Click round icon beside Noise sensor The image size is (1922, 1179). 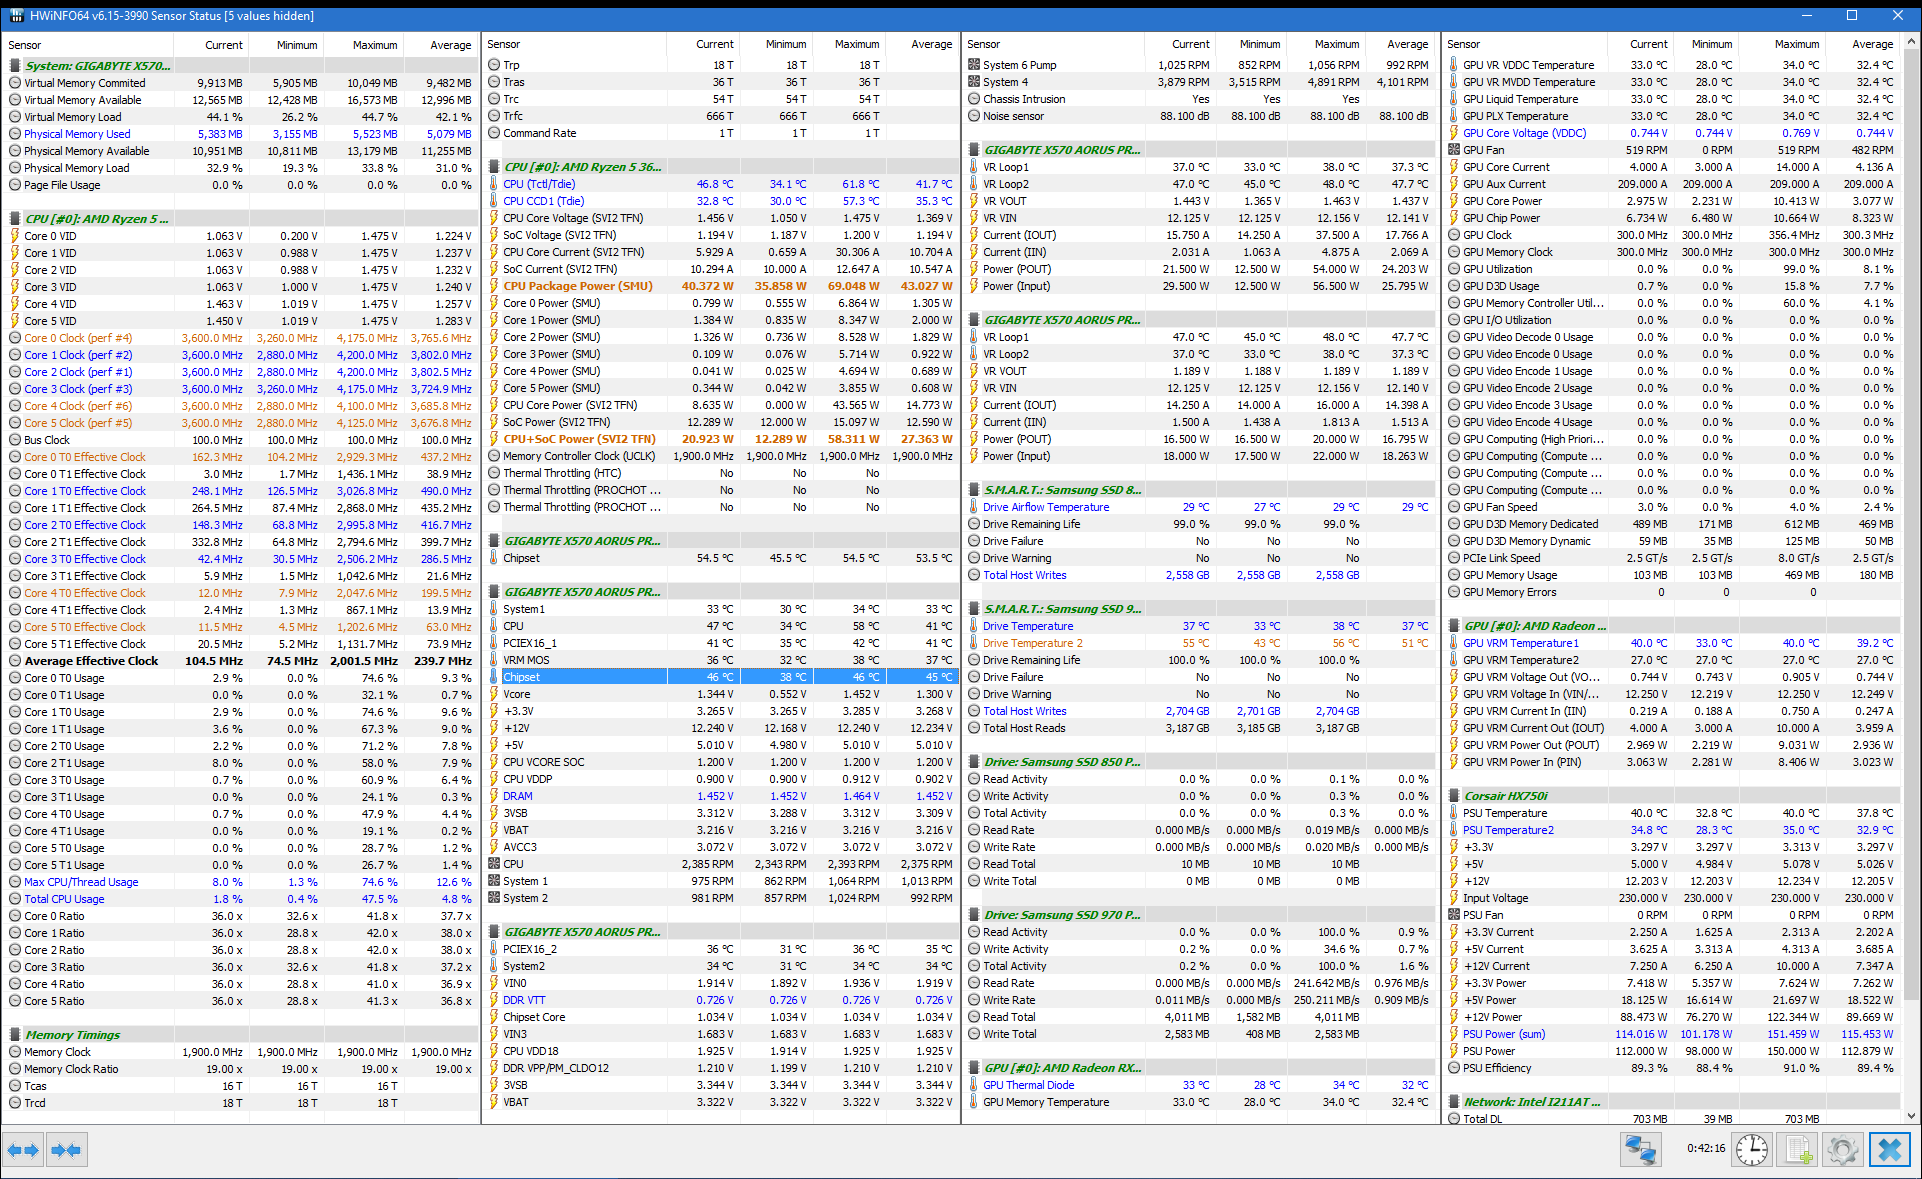coord(974,116)
